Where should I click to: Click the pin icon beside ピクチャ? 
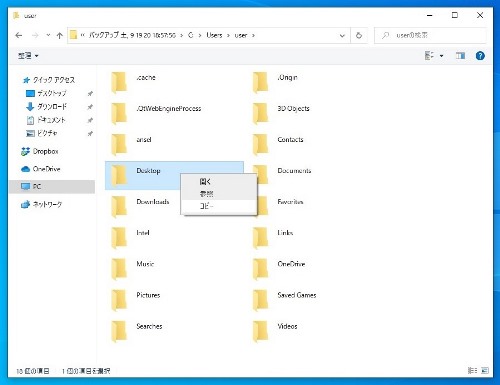point(90,134)
